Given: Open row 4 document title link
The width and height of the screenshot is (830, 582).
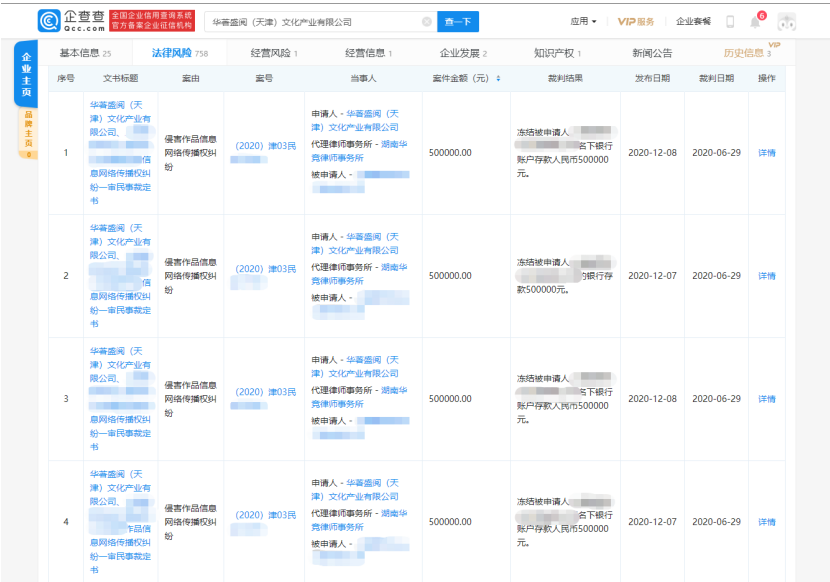Looking at the screenshot, I should coord(120,522).
